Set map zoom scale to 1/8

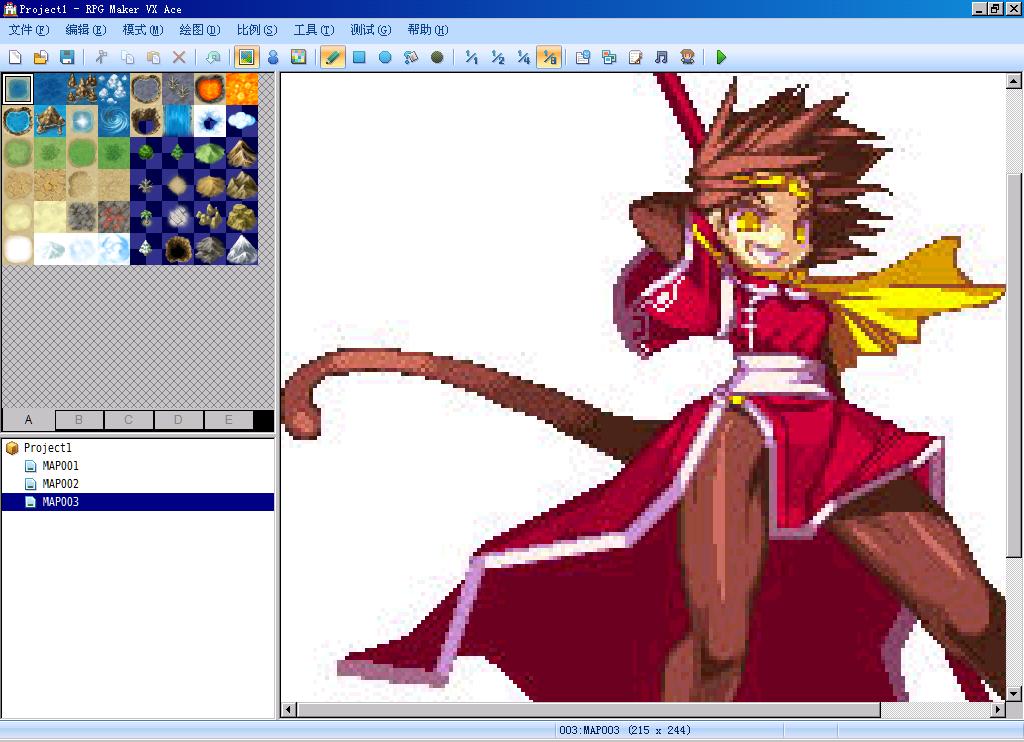pos(549,57)
